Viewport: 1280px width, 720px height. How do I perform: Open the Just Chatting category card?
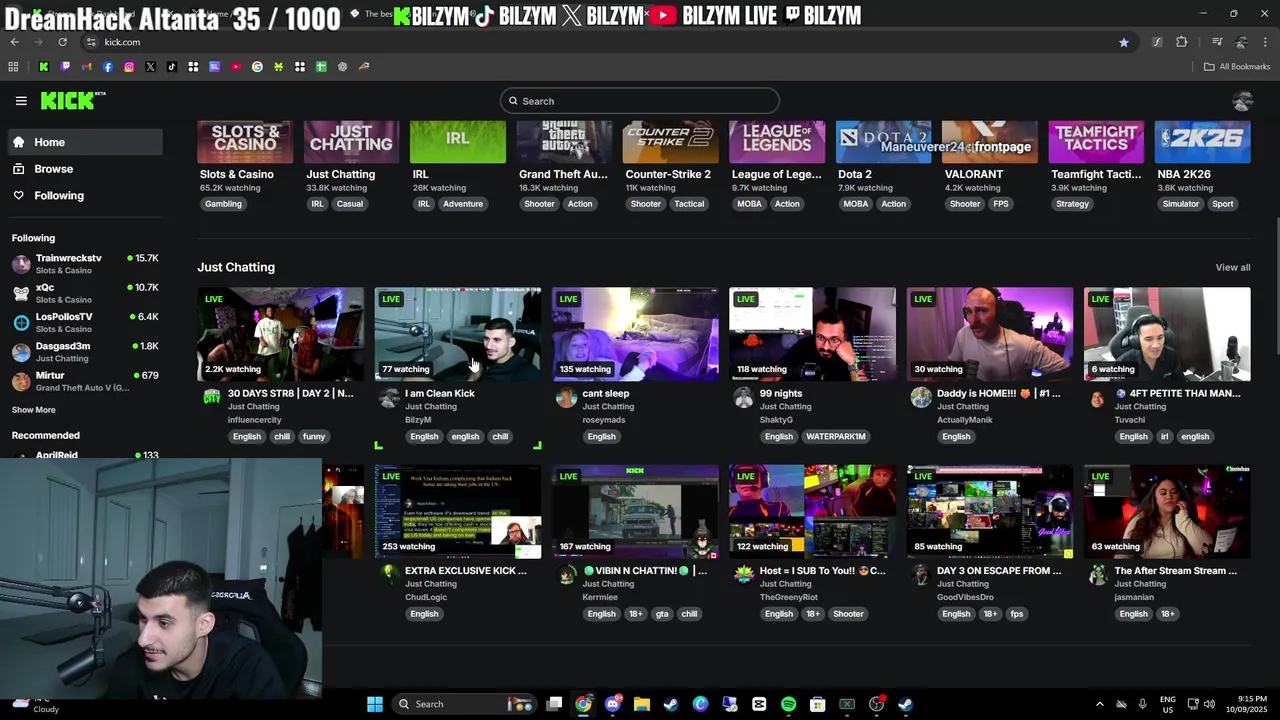(x=351, y=142)
